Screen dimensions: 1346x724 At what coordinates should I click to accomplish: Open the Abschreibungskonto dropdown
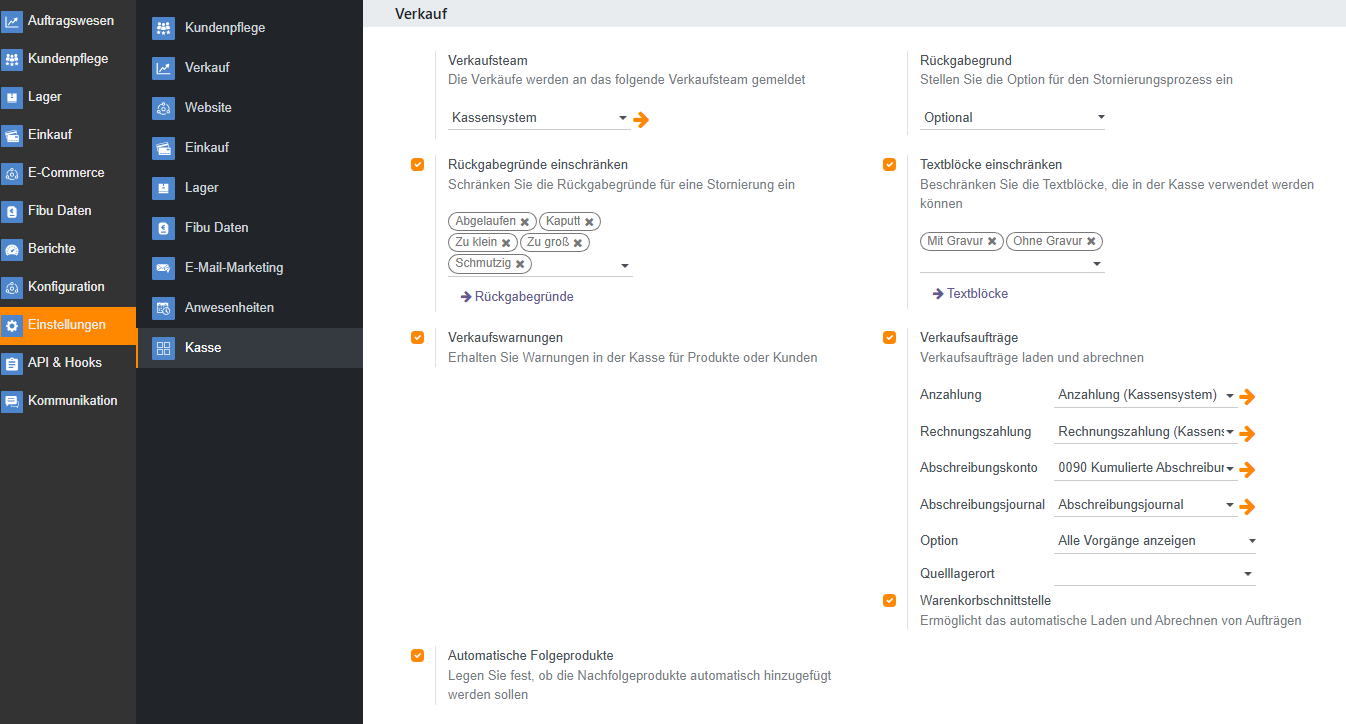coord(1145,468)
